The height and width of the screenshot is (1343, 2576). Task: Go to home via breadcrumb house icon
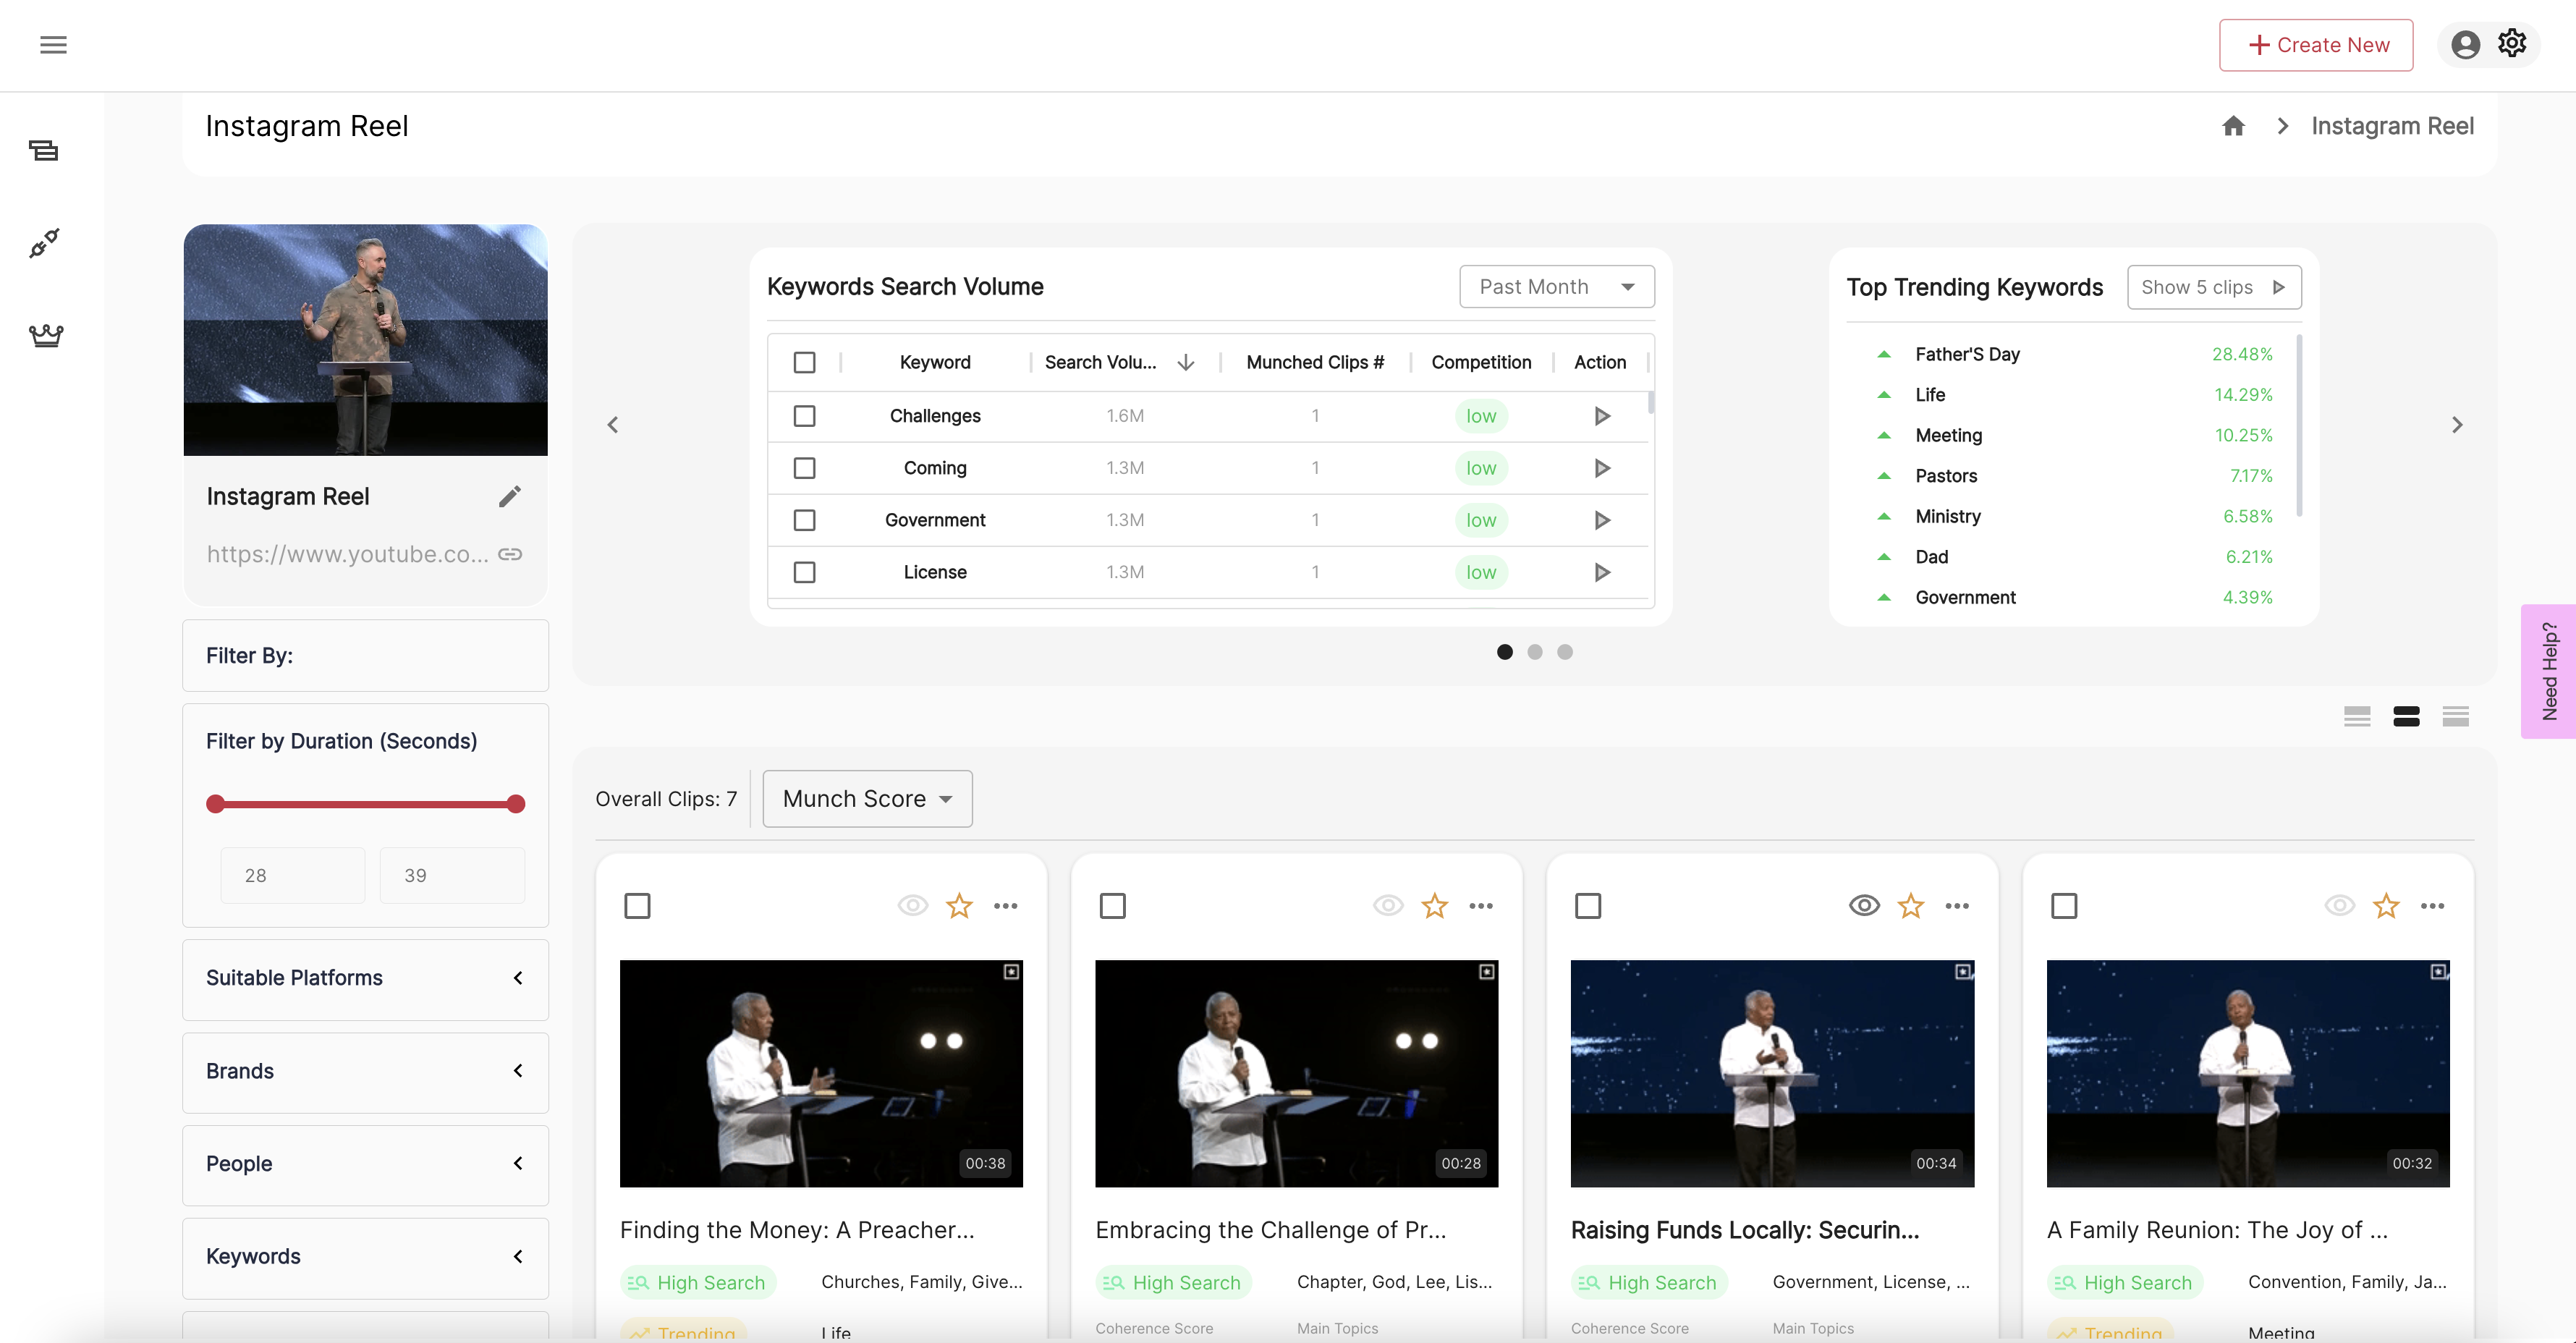click(2233, 126)
